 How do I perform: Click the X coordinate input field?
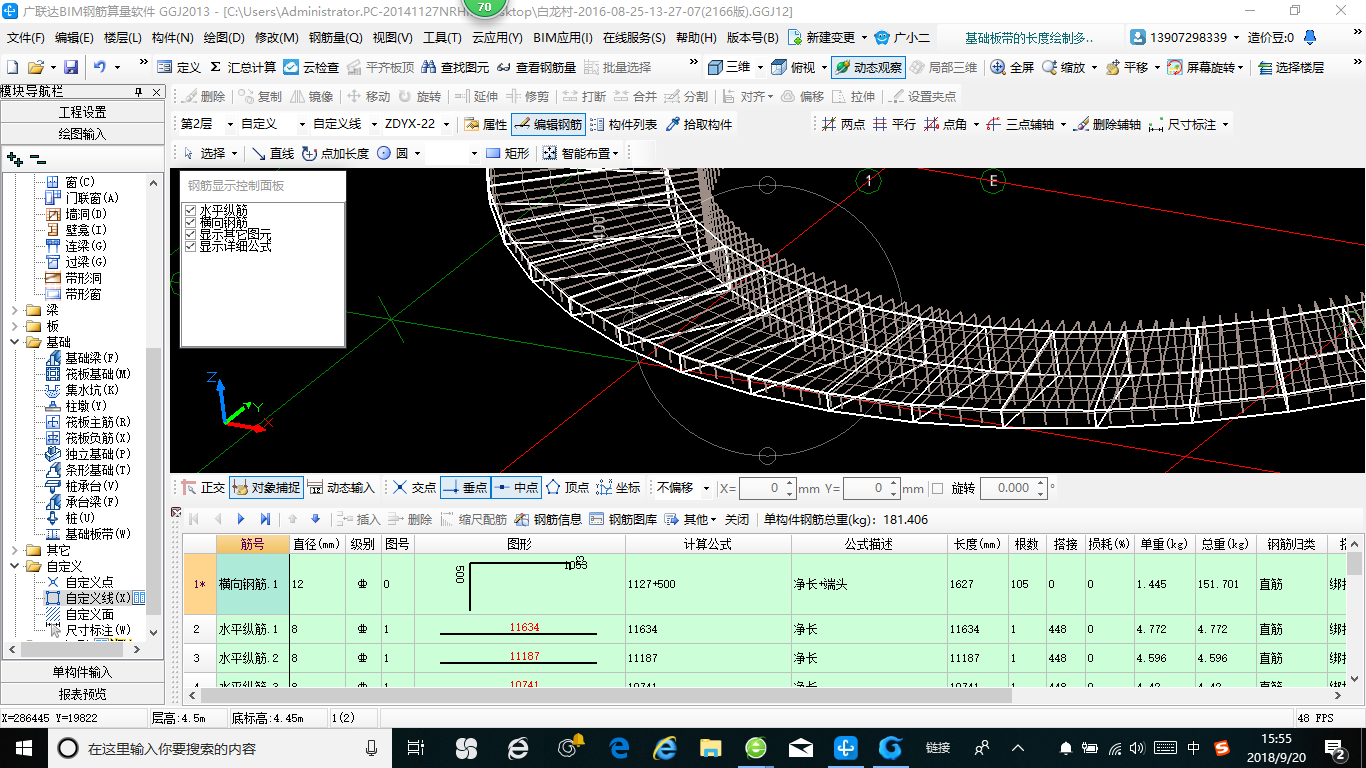(766, 488)
